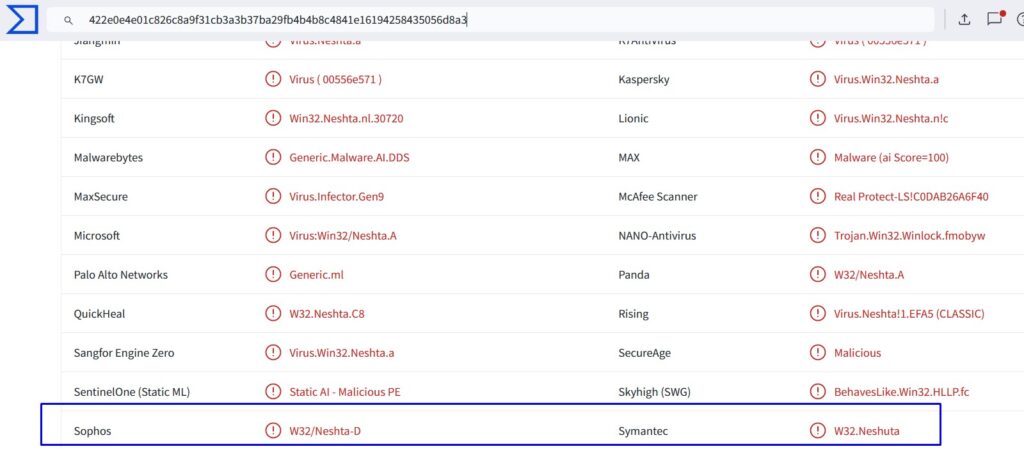Viewport: 1024px width, 449px height.
Task: Focus the hash search field
Action: 490,20
